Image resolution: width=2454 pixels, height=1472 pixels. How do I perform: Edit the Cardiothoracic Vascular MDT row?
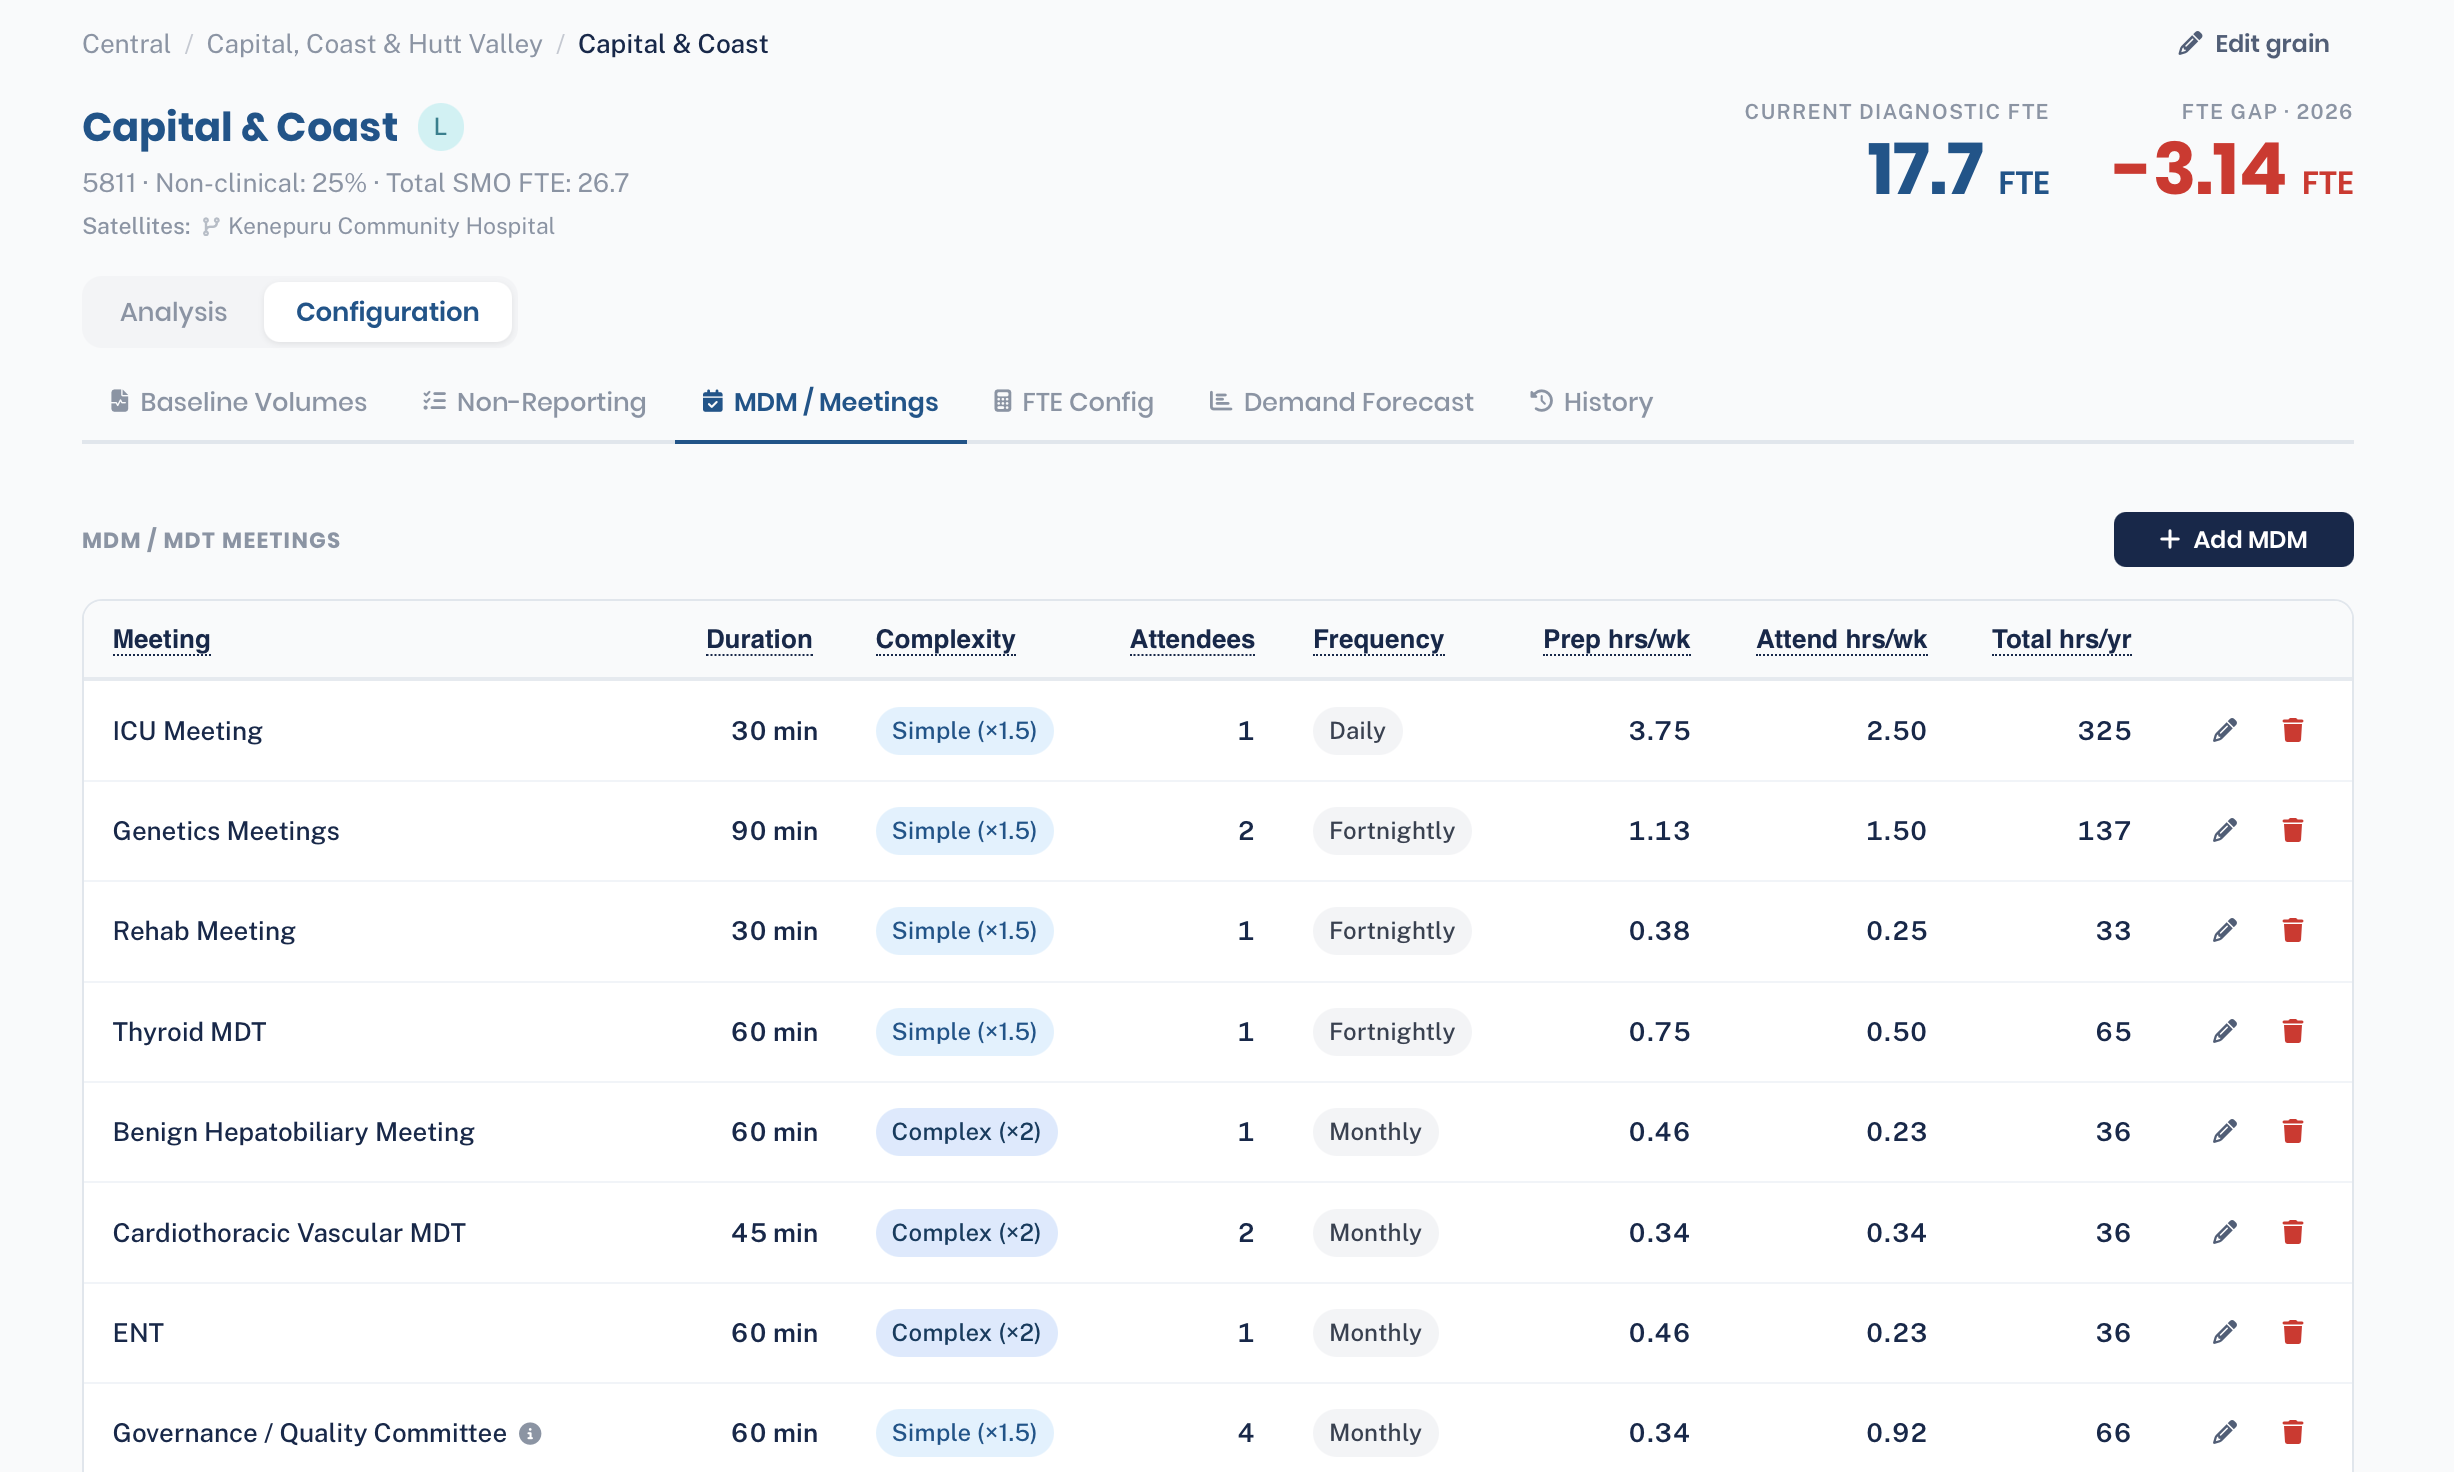click(x=2224, y=1233)
